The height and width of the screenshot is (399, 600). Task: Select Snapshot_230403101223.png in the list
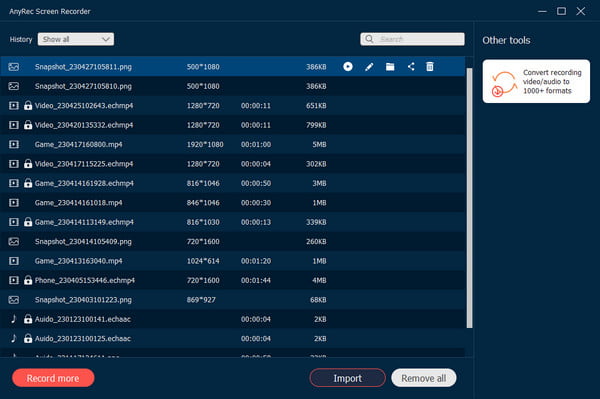(x=233, y=300)
